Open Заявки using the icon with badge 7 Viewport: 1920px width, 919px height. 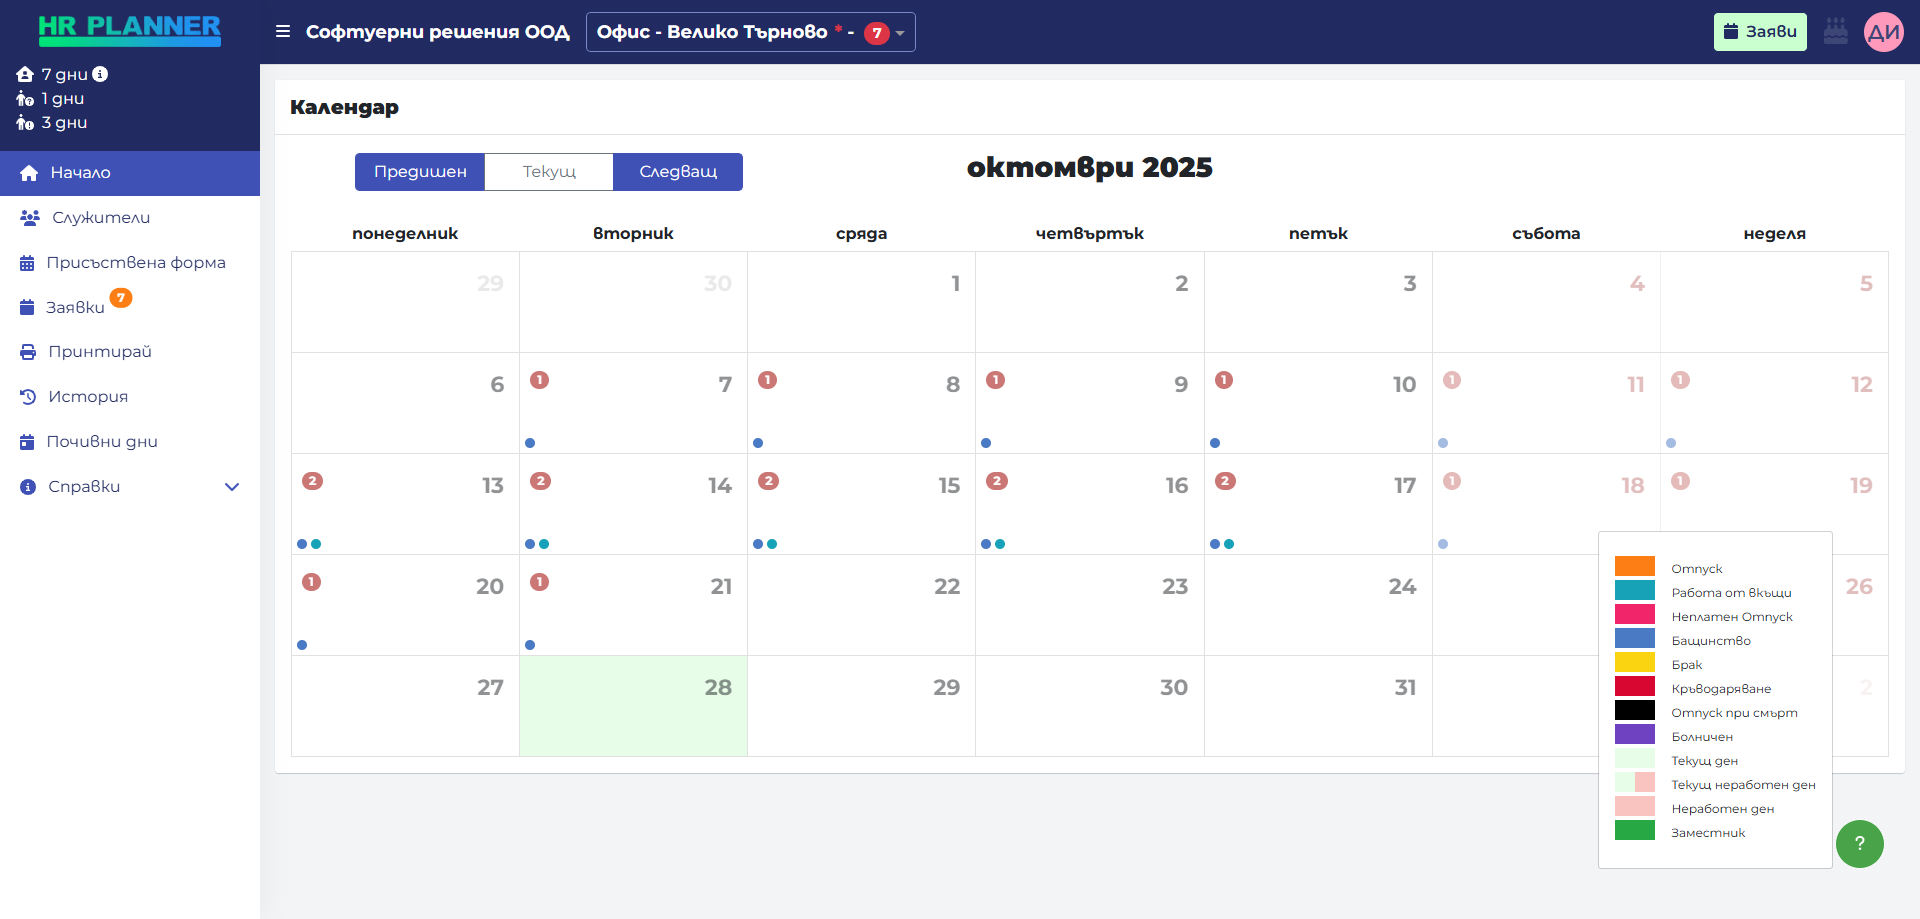point(27,306)
